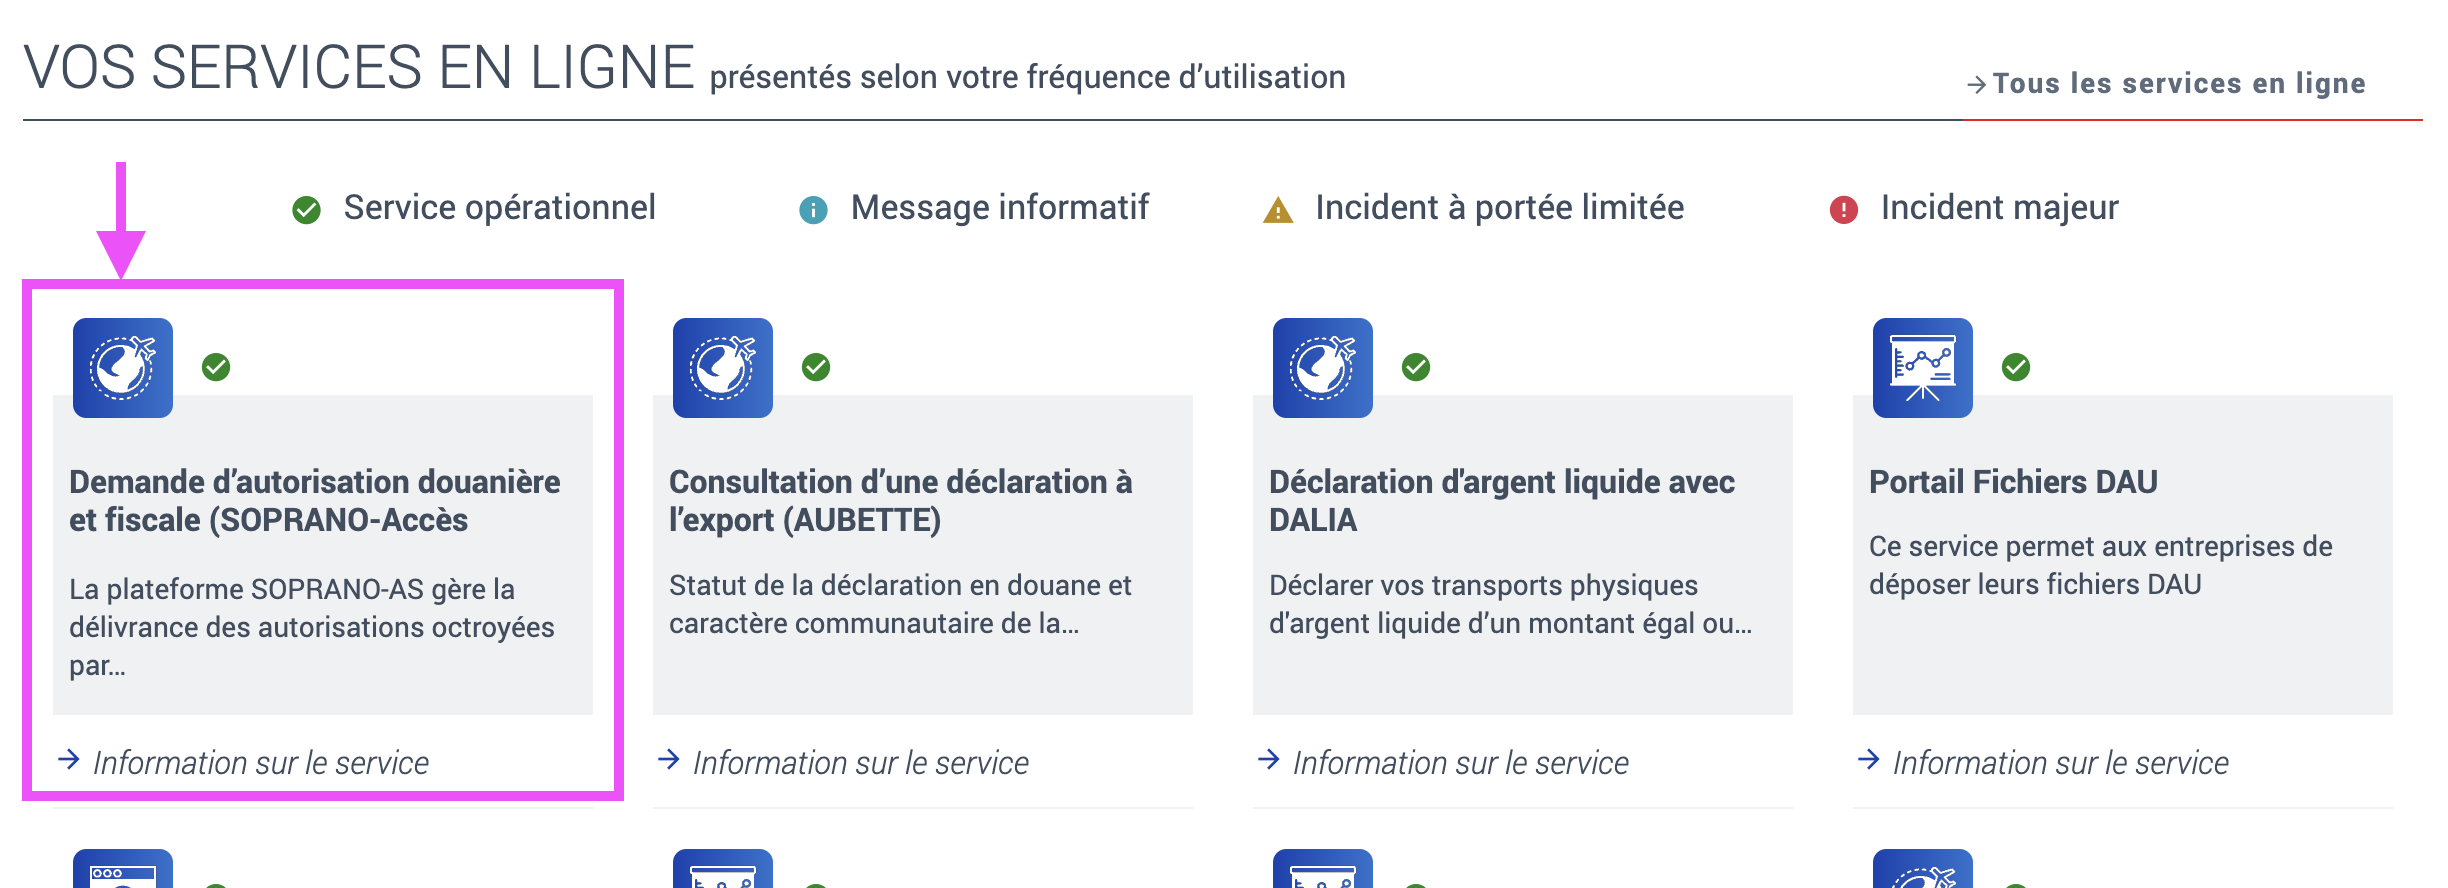Open Information sur le service for Portail DAU
The image size is (2448, 888).
coord(2060,763)
